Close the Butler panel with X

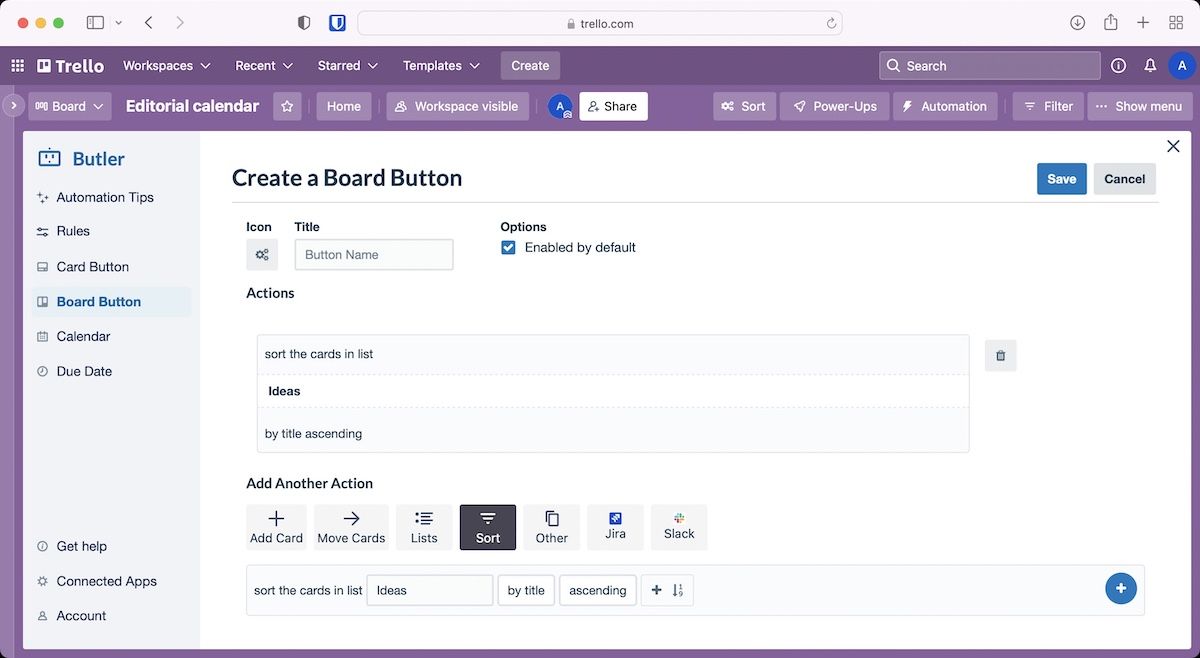click(x=1173, y=147)
